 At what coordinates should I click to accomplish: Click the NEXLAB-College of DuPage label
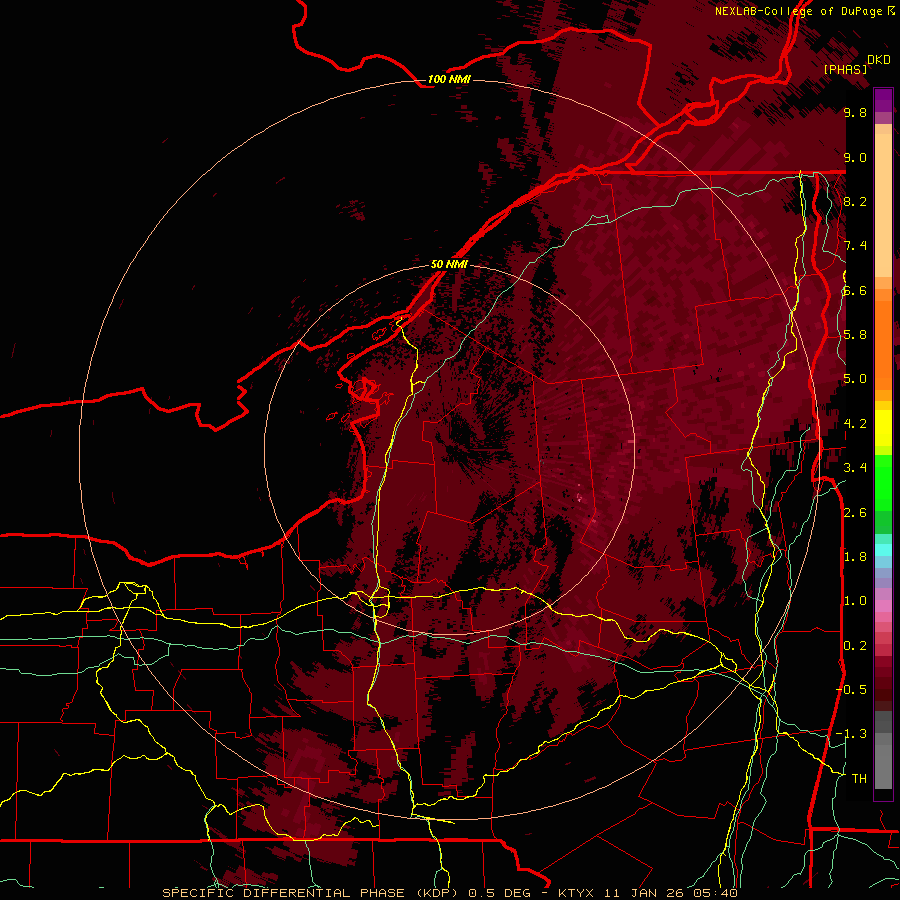(798, 11)
